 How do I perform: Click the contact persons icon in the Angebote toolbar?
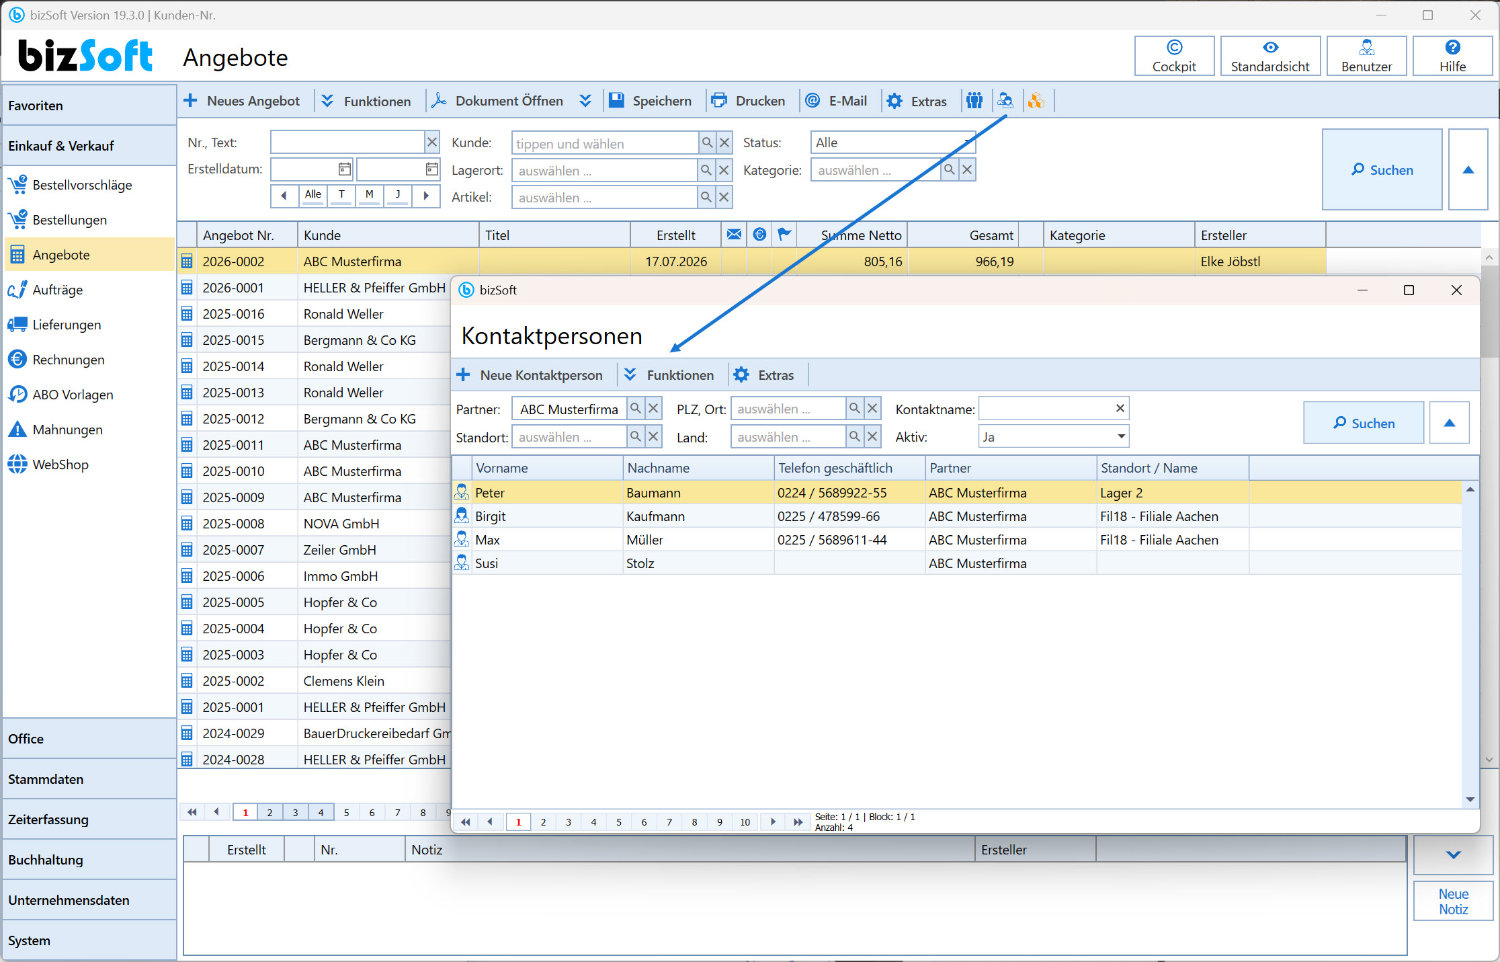click(1005, 101)
